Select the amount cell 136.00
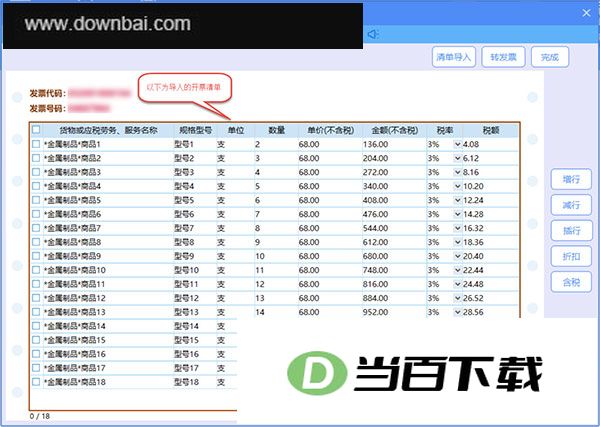Image resolution: width=600 pixels, height=427 pixels. click(x=395, y=144)
